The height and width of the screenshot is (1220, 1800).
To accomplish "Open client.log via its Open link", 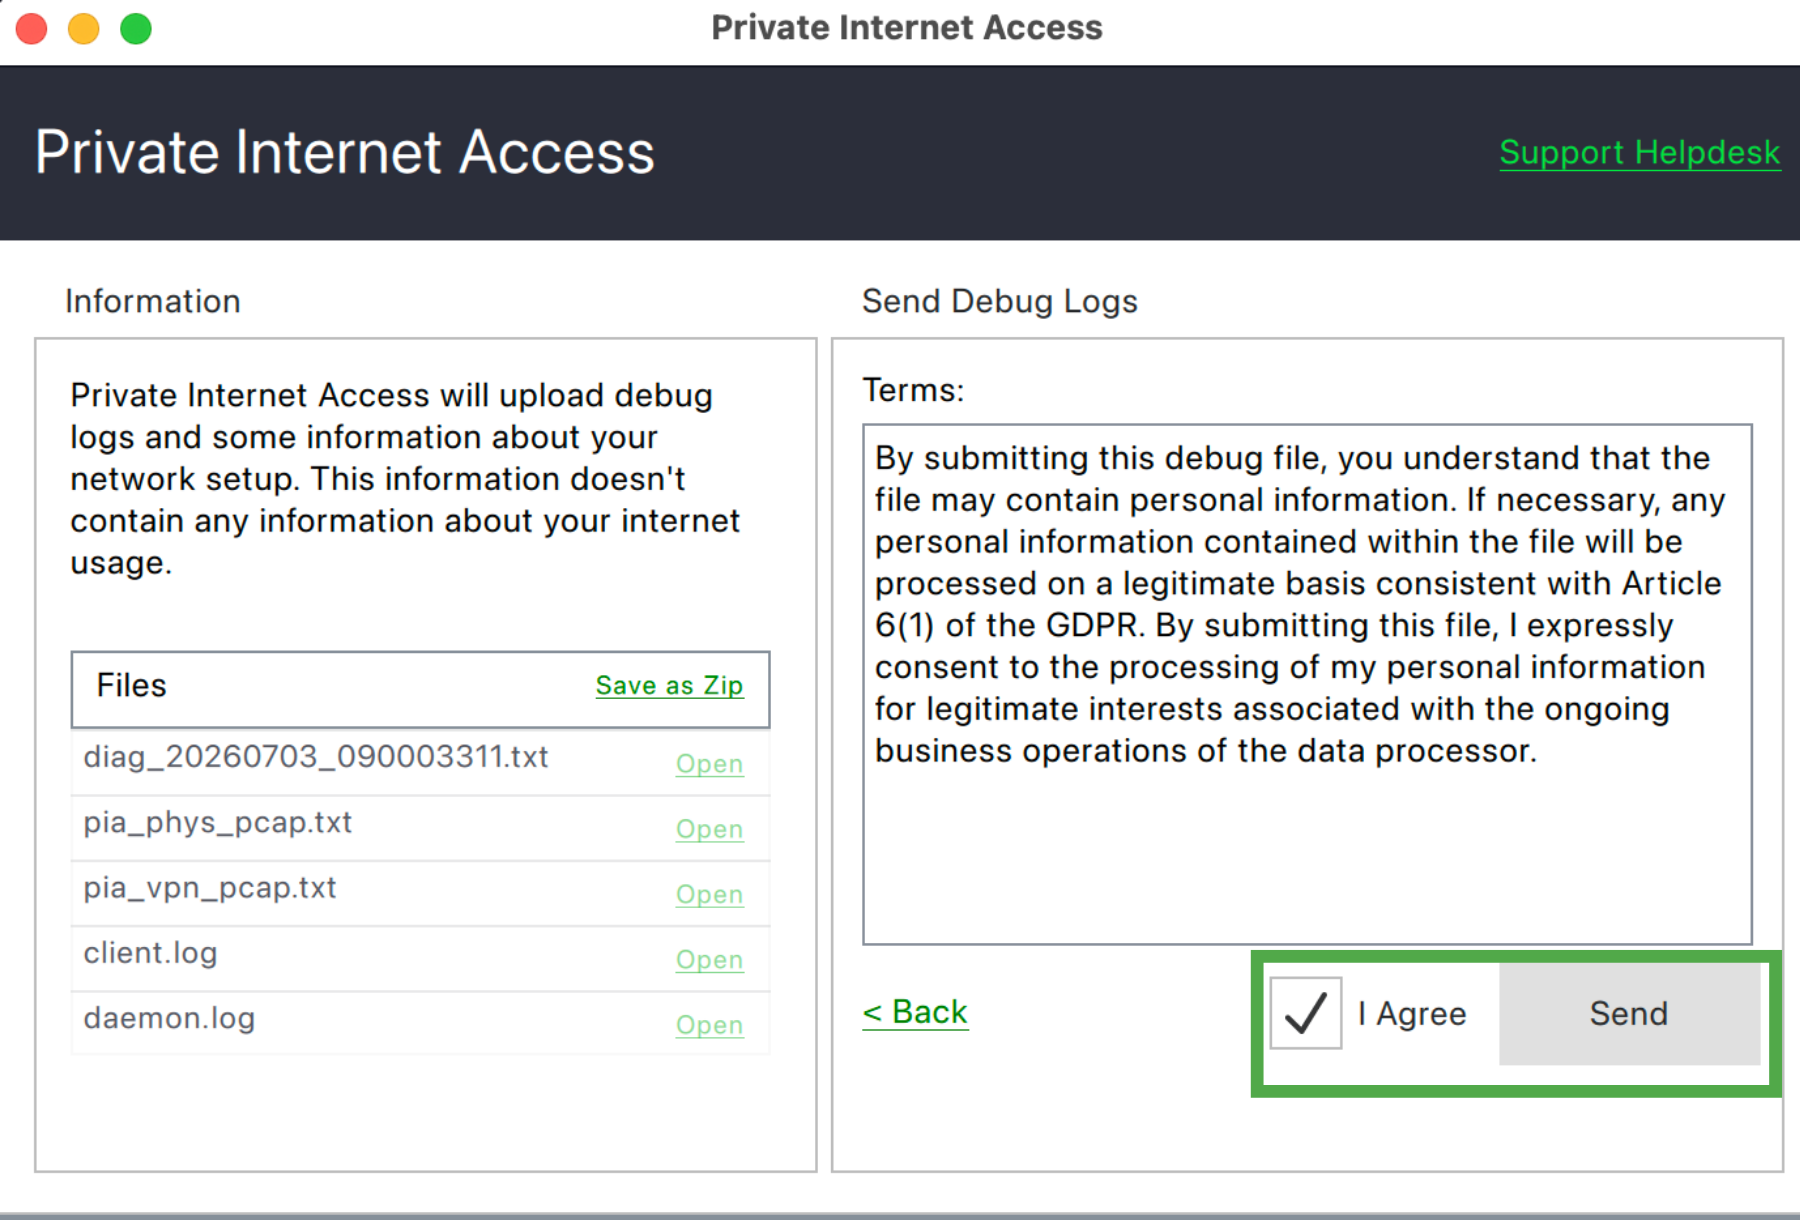I will pos(709,960).
